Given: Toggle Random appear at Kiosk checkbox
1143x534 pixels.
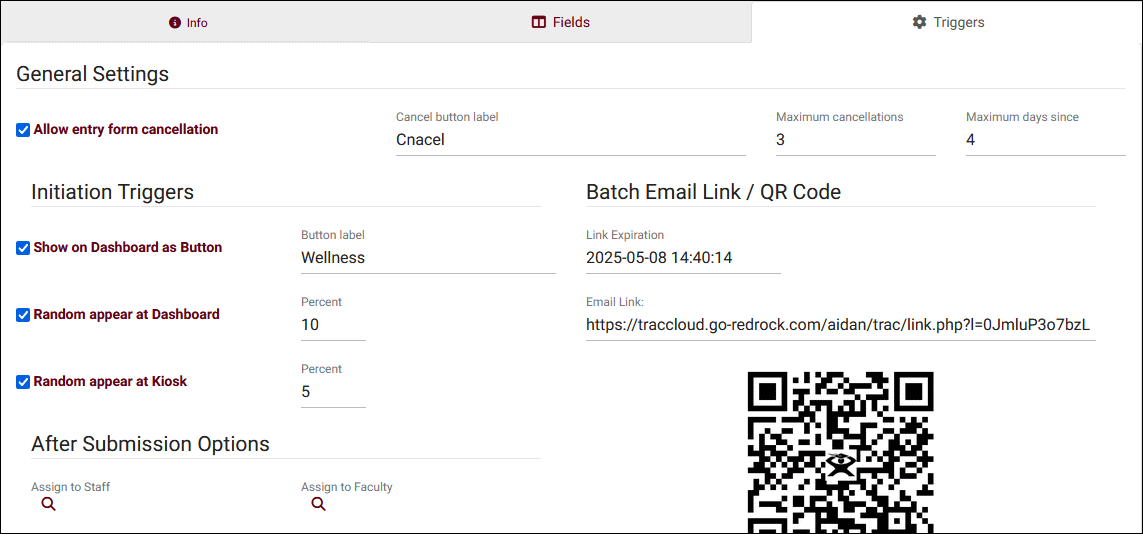Looking at the screenshot, I should [x=23, y=382].
